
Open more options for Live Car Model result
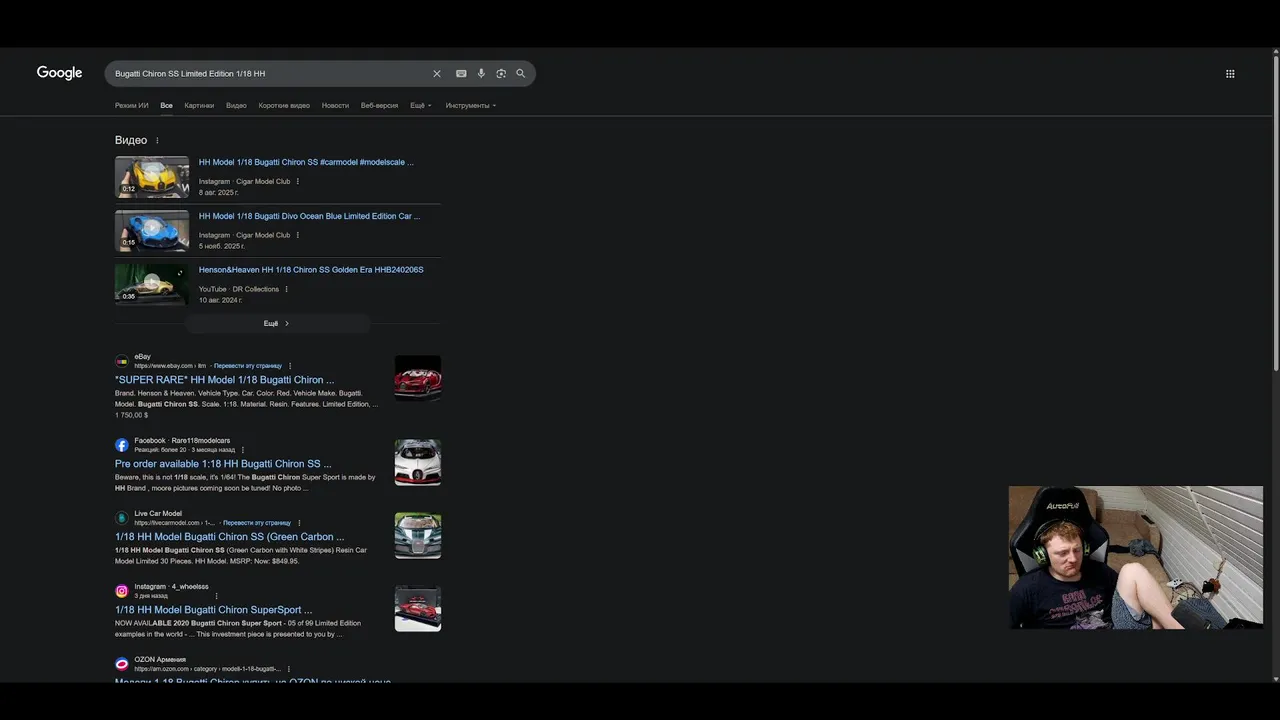click(299, 523)
